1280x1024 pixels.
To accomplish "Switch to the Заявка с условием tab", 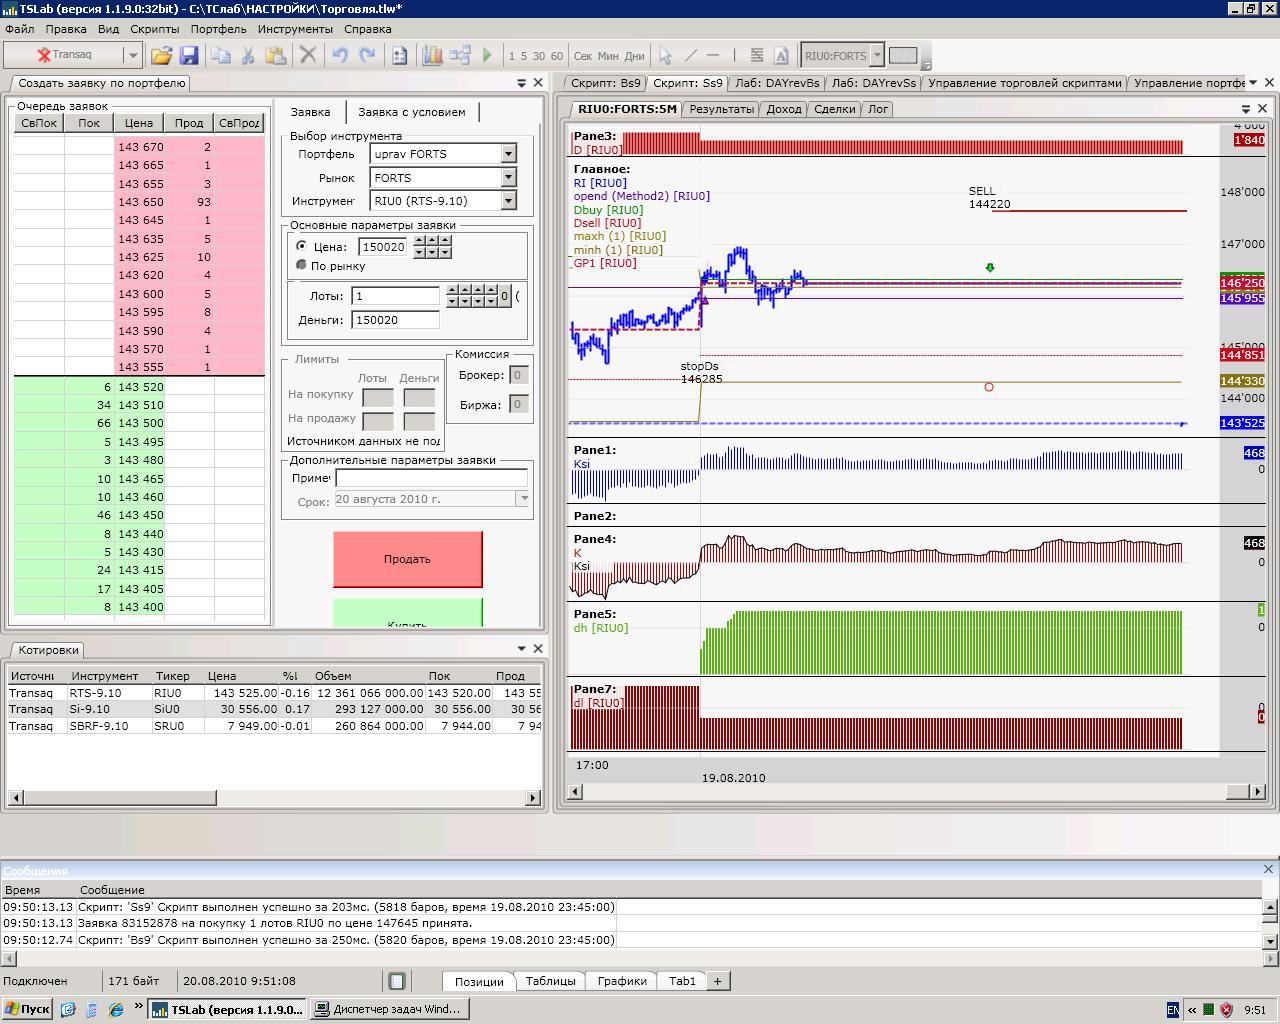I will click(411, 112).
